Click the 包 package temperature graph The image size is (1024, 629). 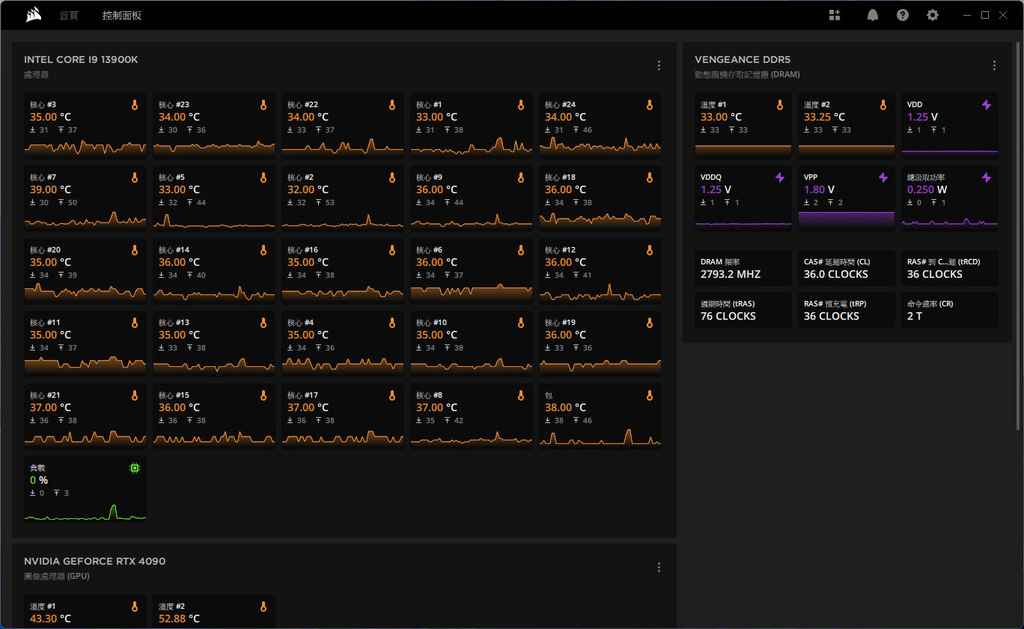coord(600,438)
